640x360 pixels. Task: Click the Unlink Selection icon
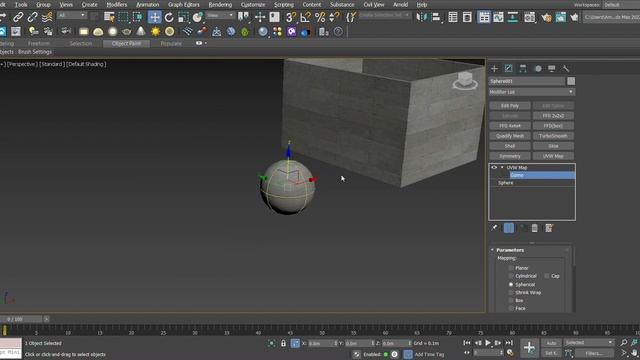[x=32, y=17]
